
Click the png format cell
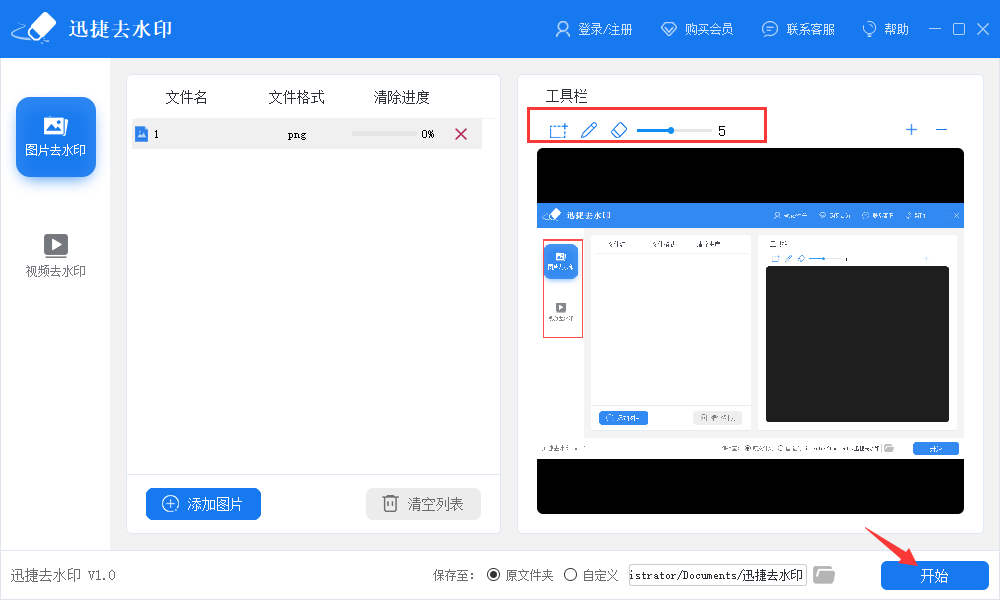pos(297,135)
